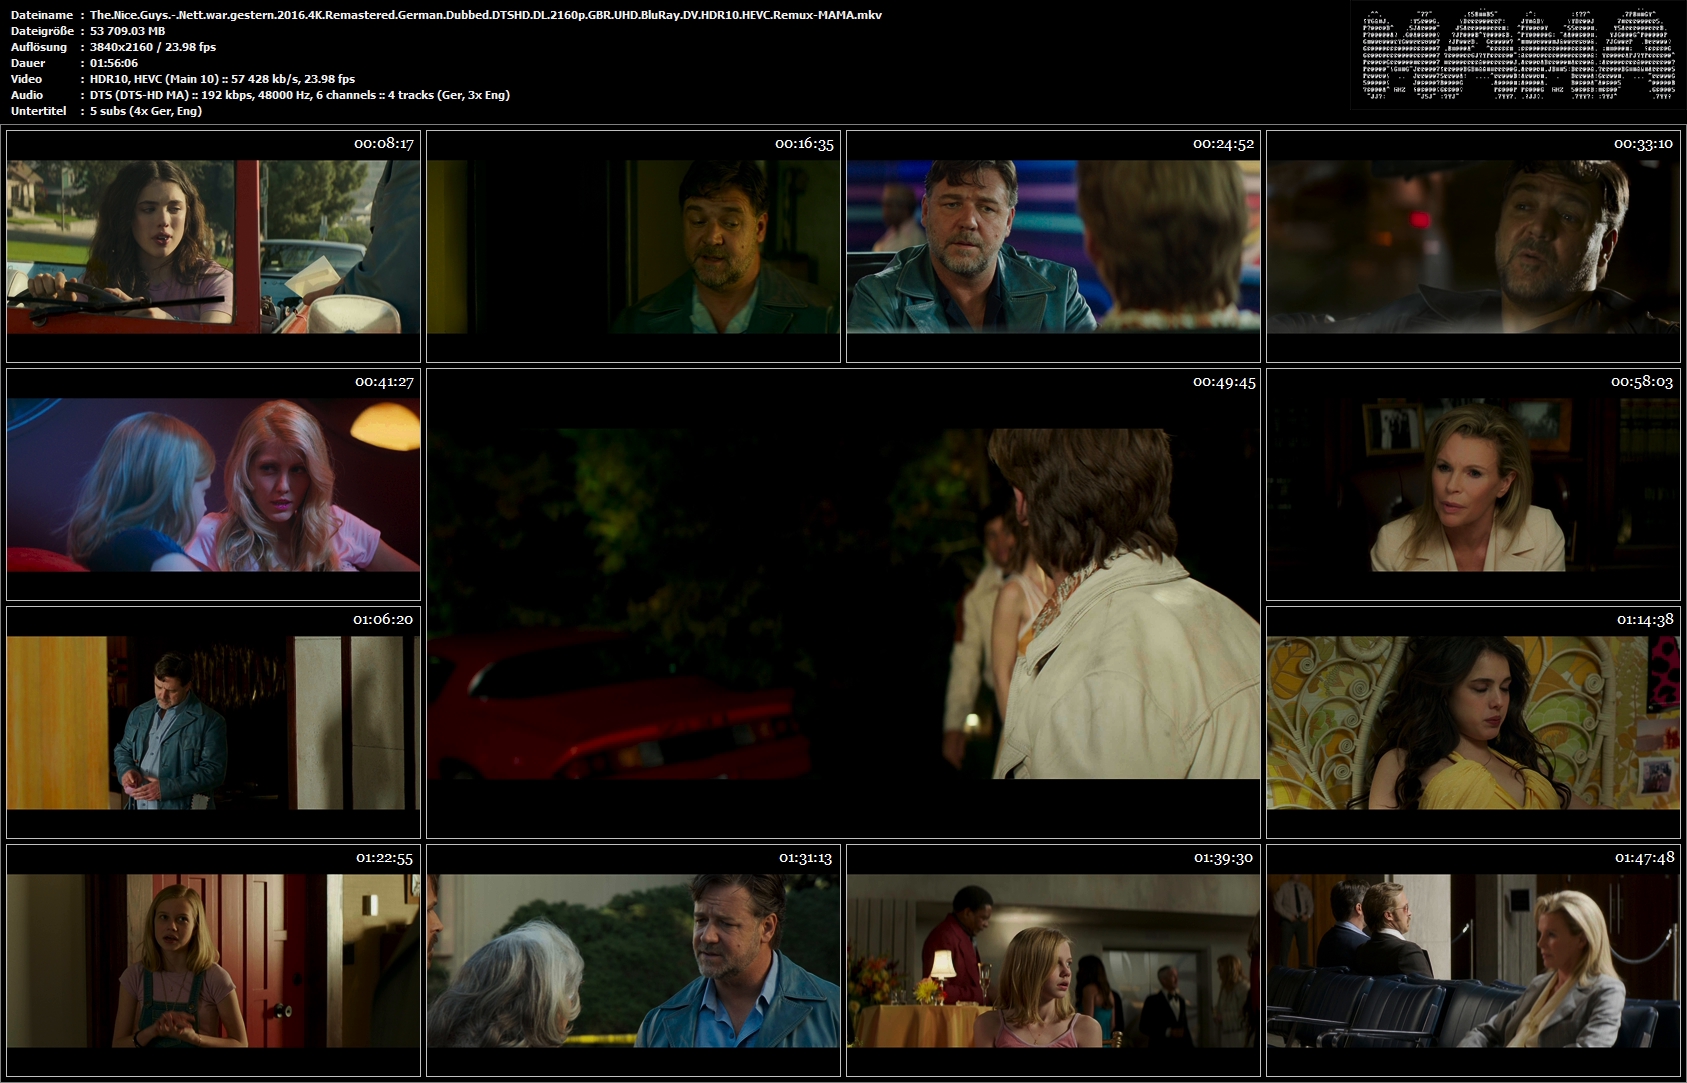The width and height of the screenshot is (1687, 1083).
Task: Click the 'Video' label in the header
Action: pos(27,79)
